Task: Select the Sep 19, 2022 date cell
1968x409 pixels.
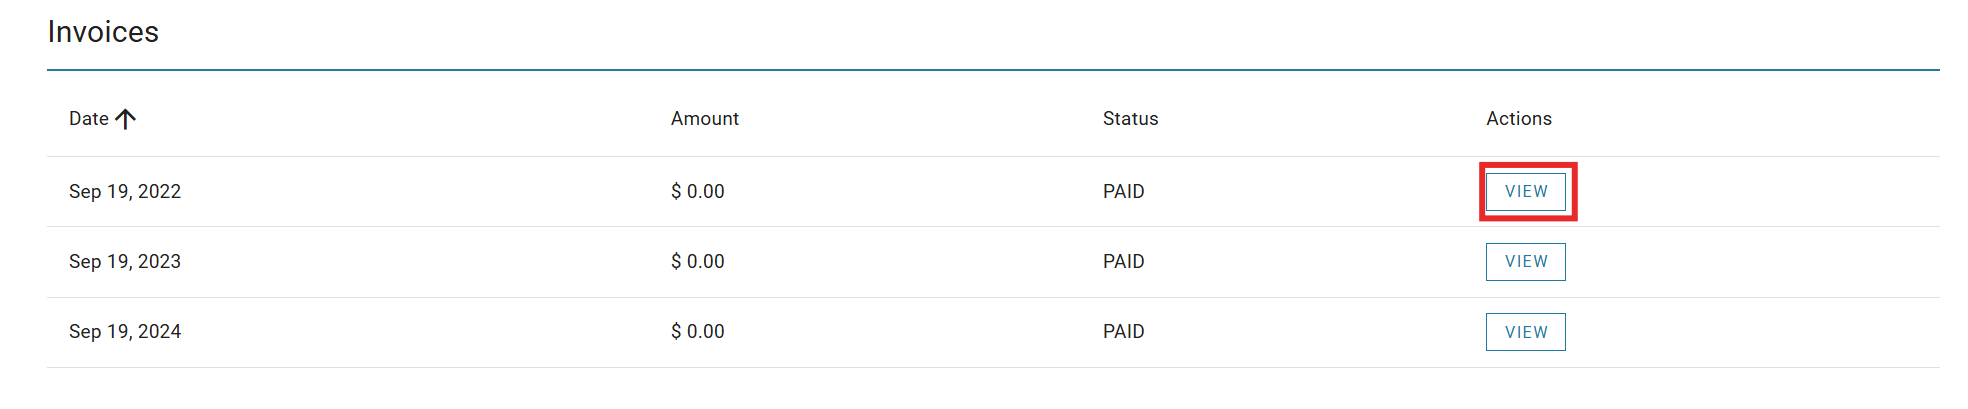Action: tap(125, 191)
